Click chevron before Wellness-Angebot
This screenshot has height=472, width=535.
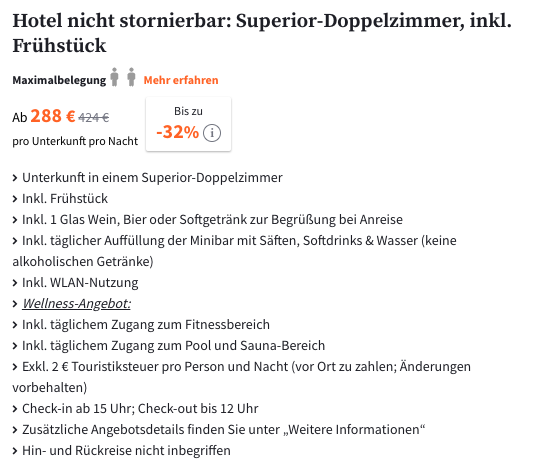tap(15, 304)
